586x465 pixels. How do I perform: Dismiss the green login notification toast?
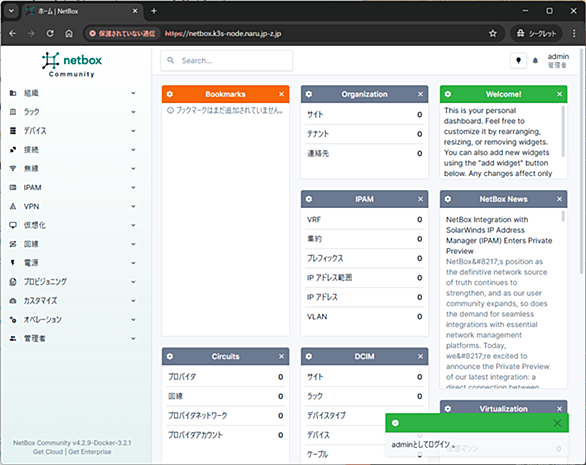pyautogui.click(x=557, y=423)
